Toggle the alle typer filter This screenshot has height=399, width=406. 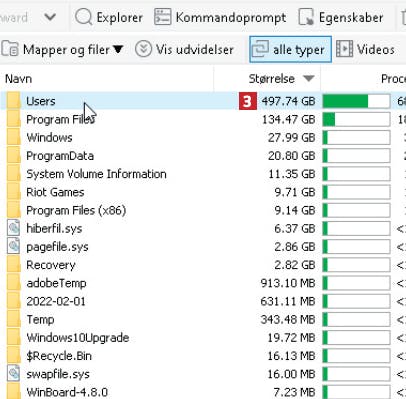290,49
